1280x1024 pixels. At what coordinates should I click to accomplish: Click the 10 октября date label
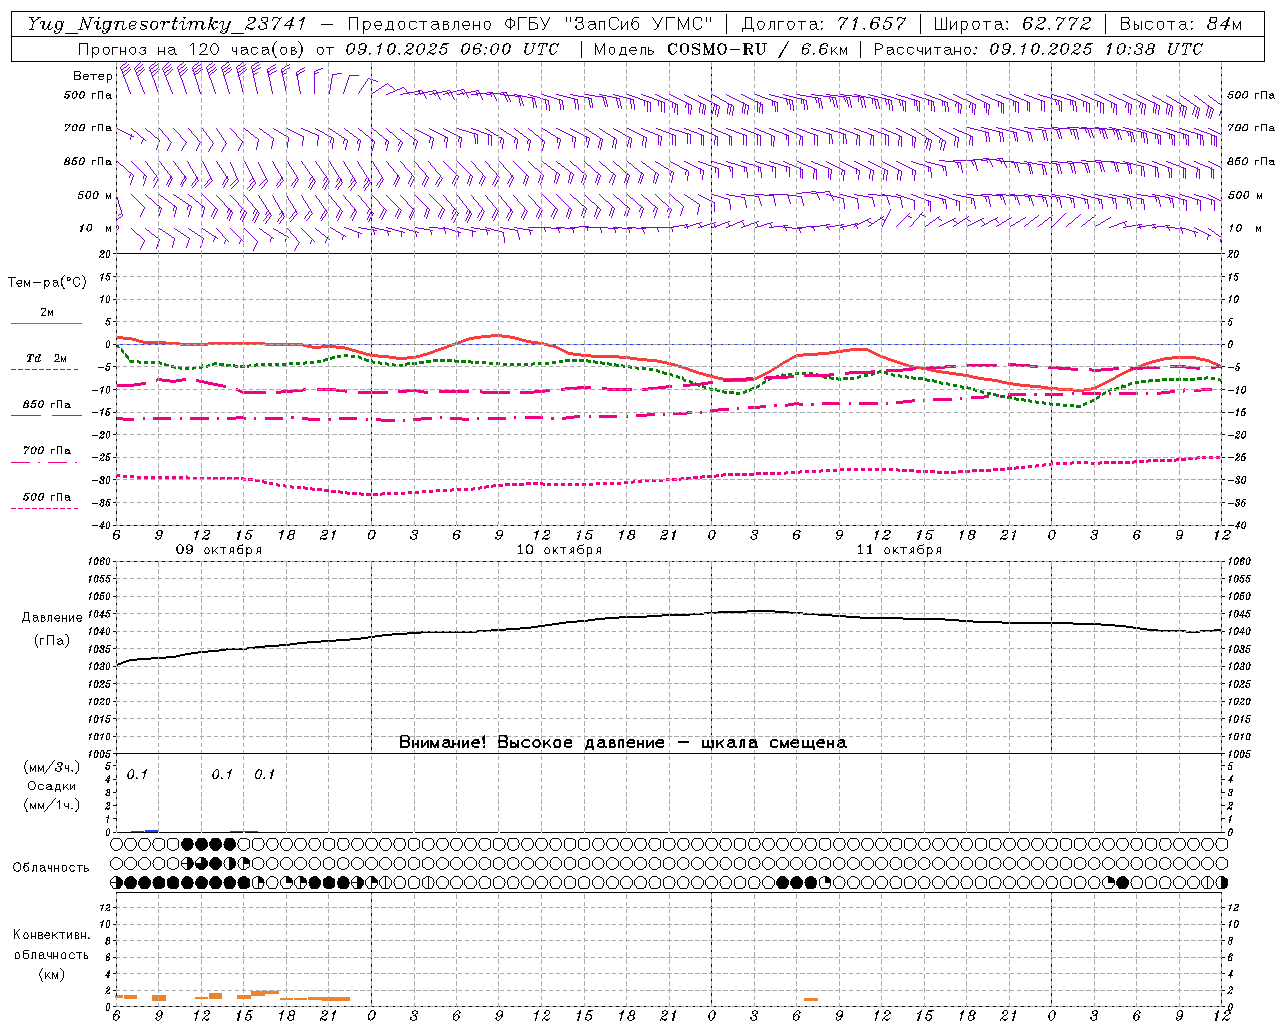click(559, 550)
